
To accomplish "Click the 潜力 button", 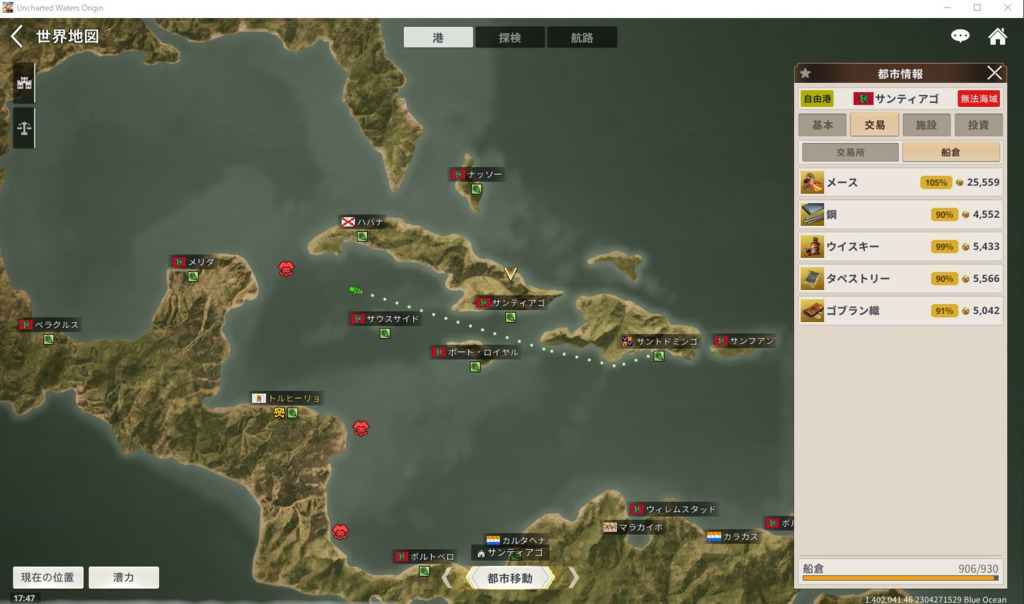I will (123, 577).
